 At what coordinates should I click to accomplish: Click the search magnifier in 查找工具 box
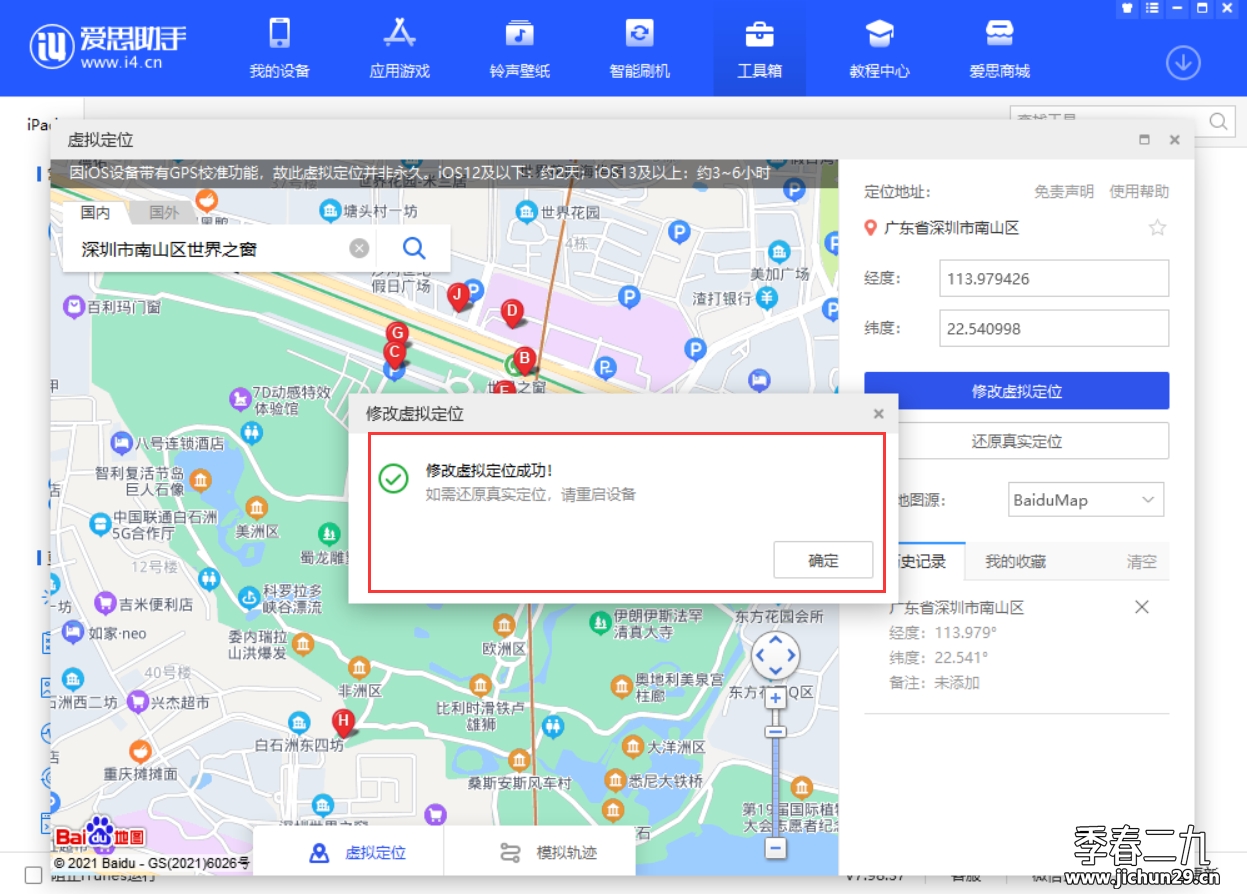[1219, 121]
